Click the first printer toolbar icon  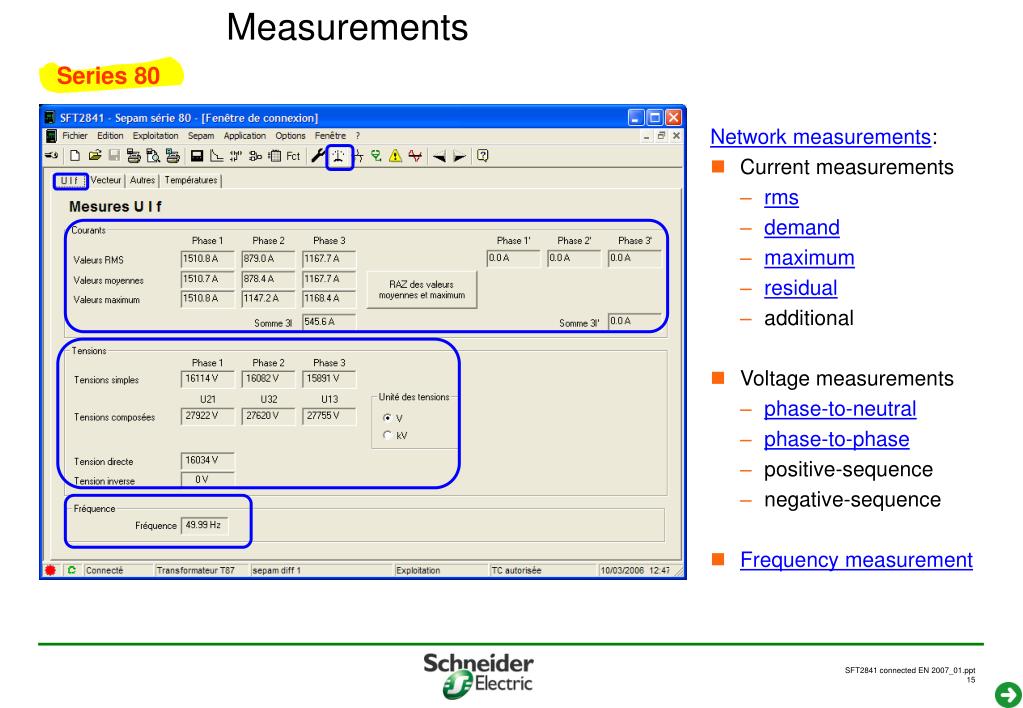click(x=134, y=156)
